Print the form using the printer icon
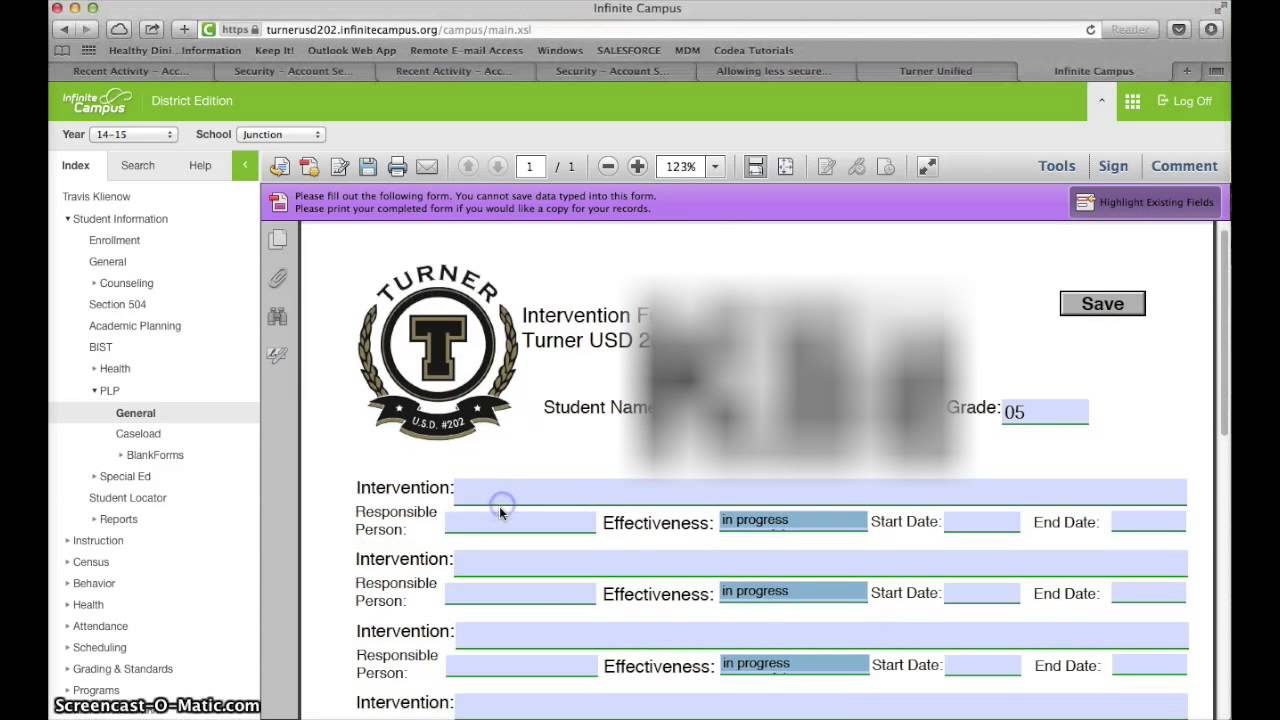The height and width of the screenshot is (720, 1280). tap(397, 166)
